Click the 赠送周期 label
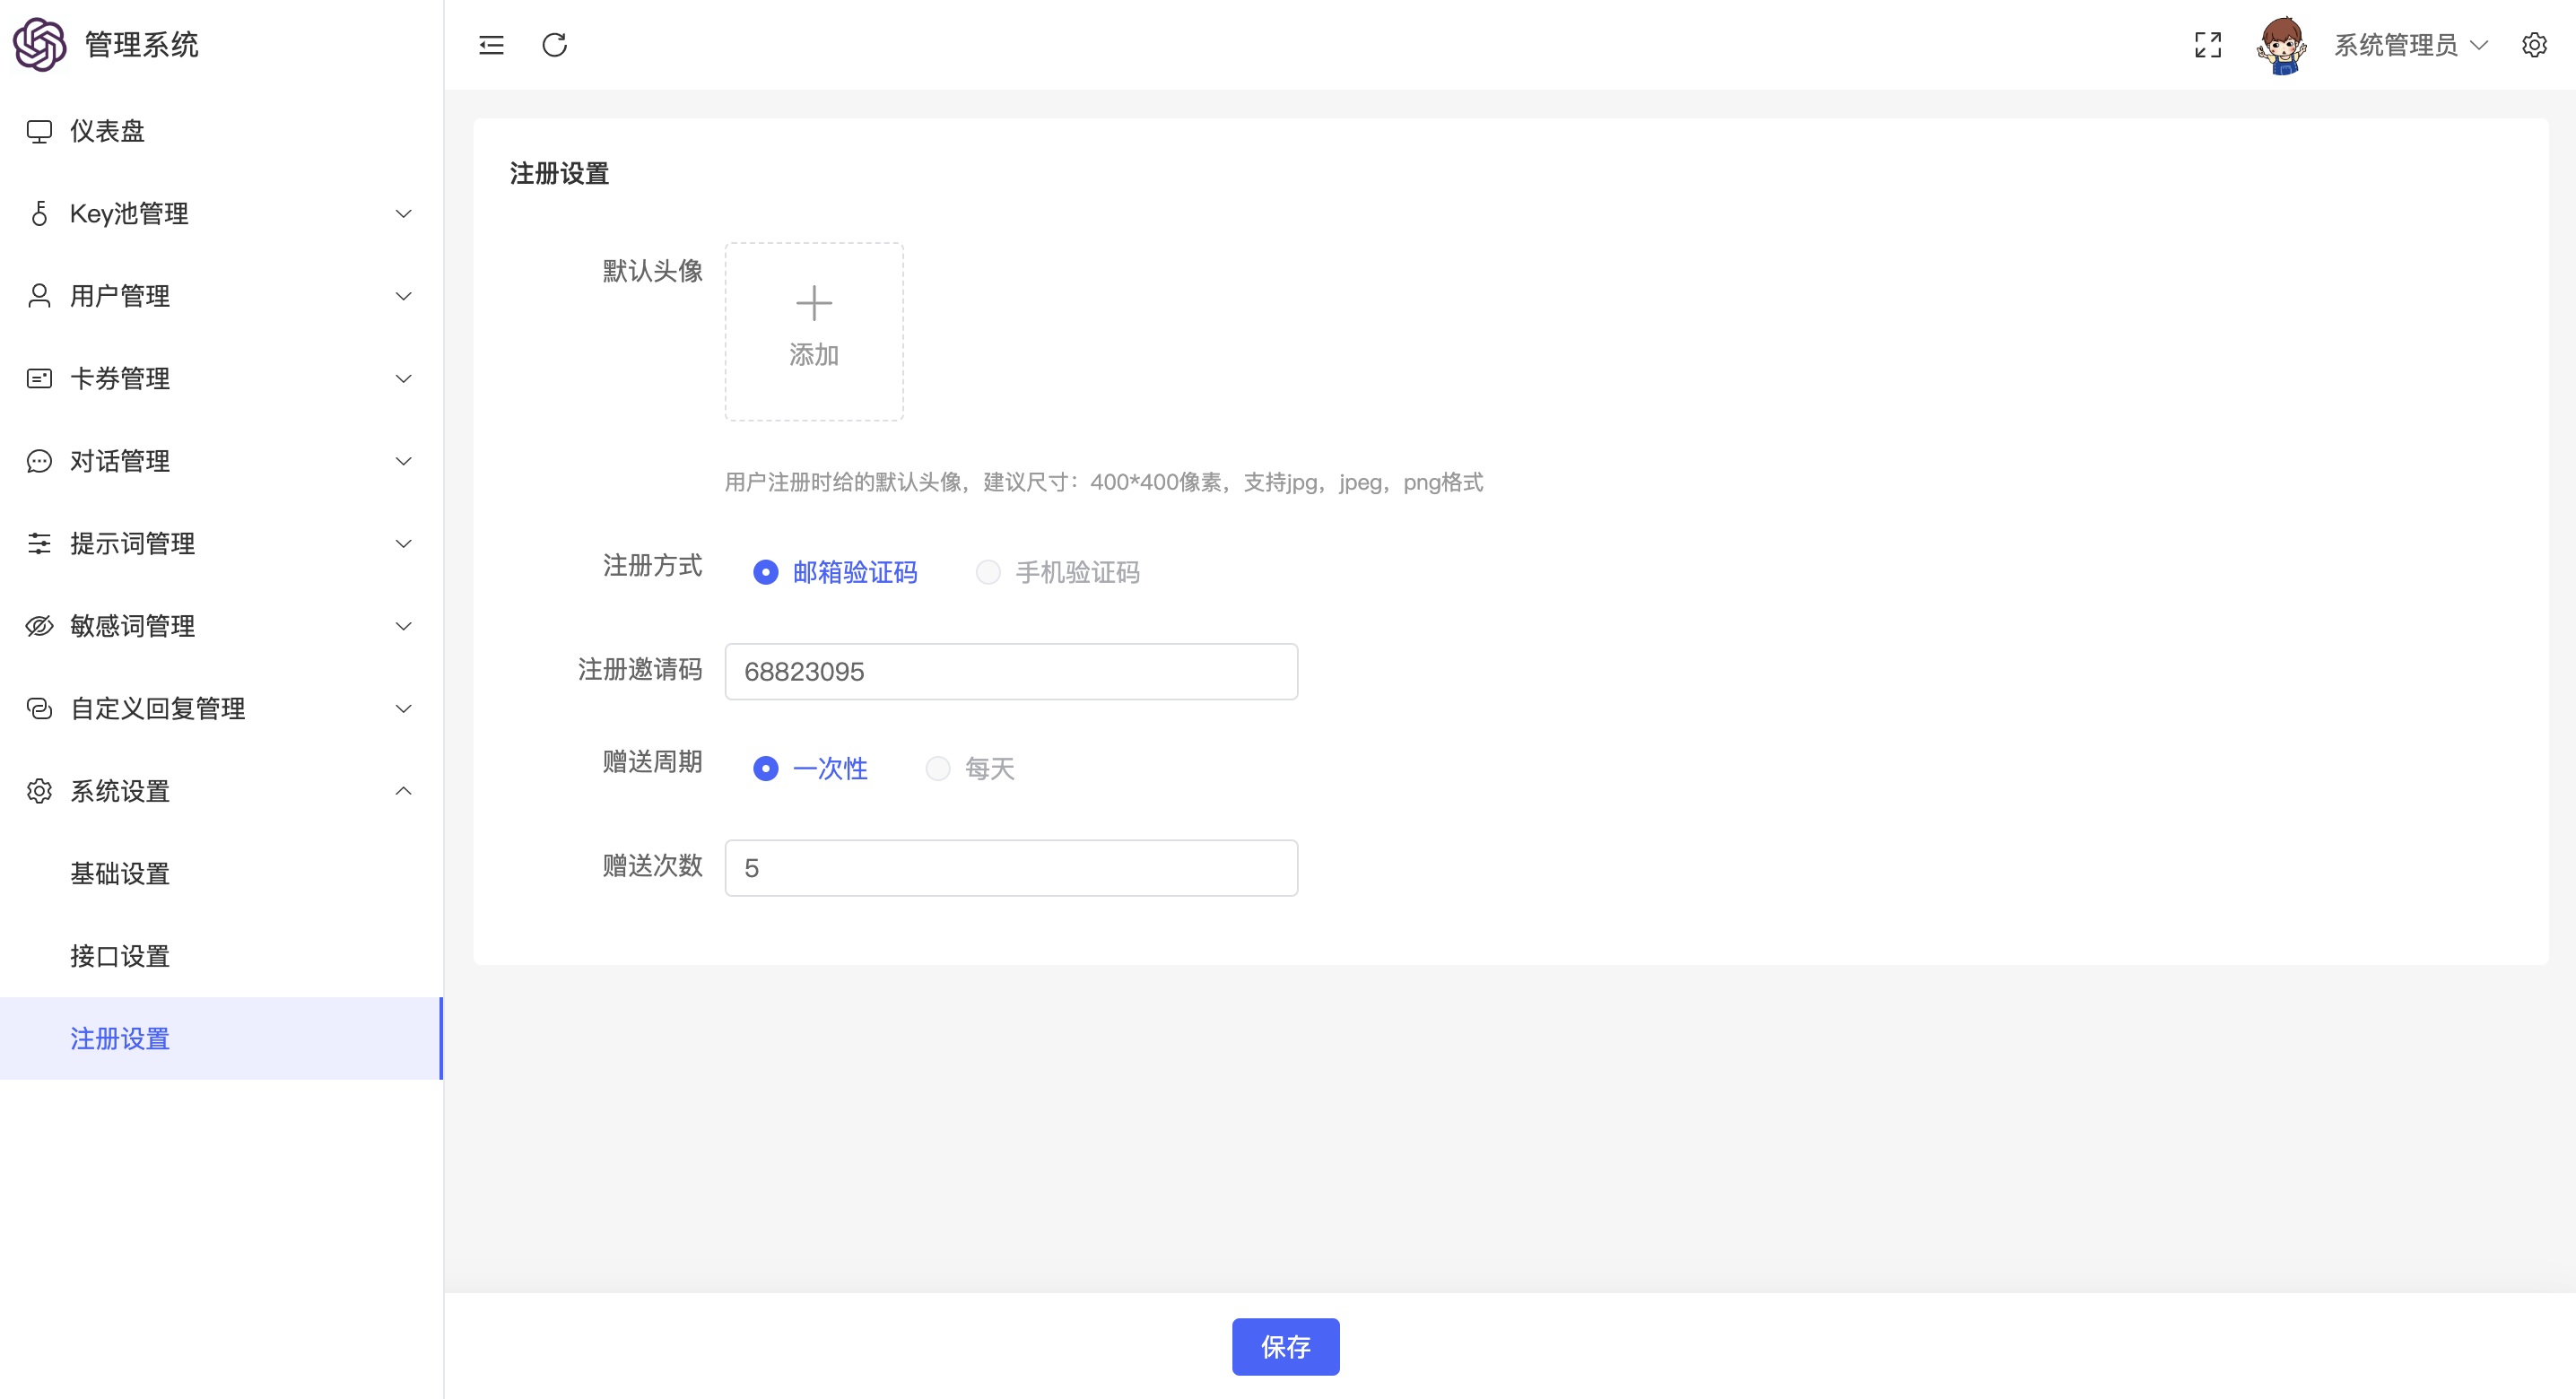Image resolution: width=2576 pixels, height=1399 pixels. (652, 761)
